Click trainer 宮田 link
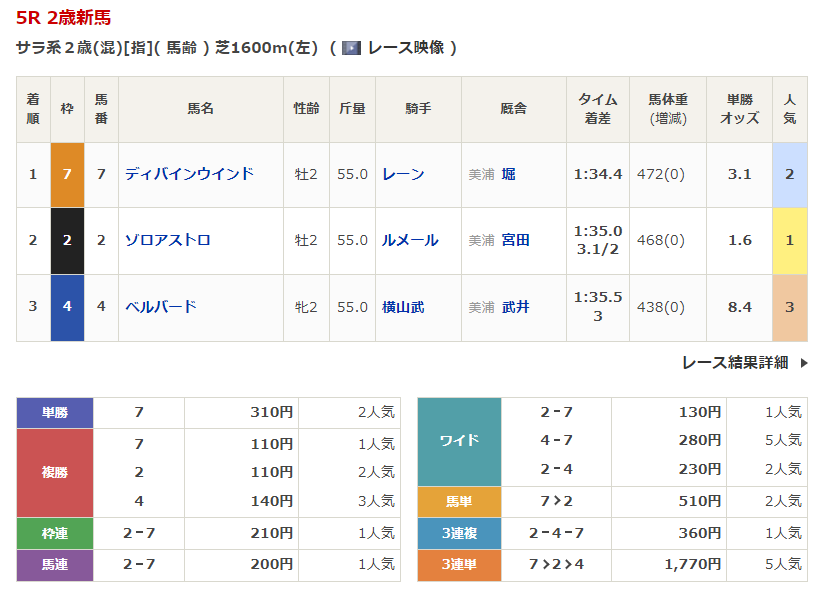822x592 pixels. (x=515, y=240)
